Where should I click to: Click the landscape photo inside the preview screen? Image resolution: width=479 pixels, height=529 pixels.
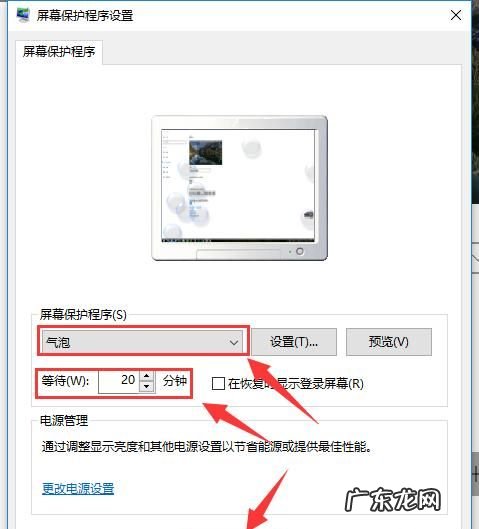205,152
